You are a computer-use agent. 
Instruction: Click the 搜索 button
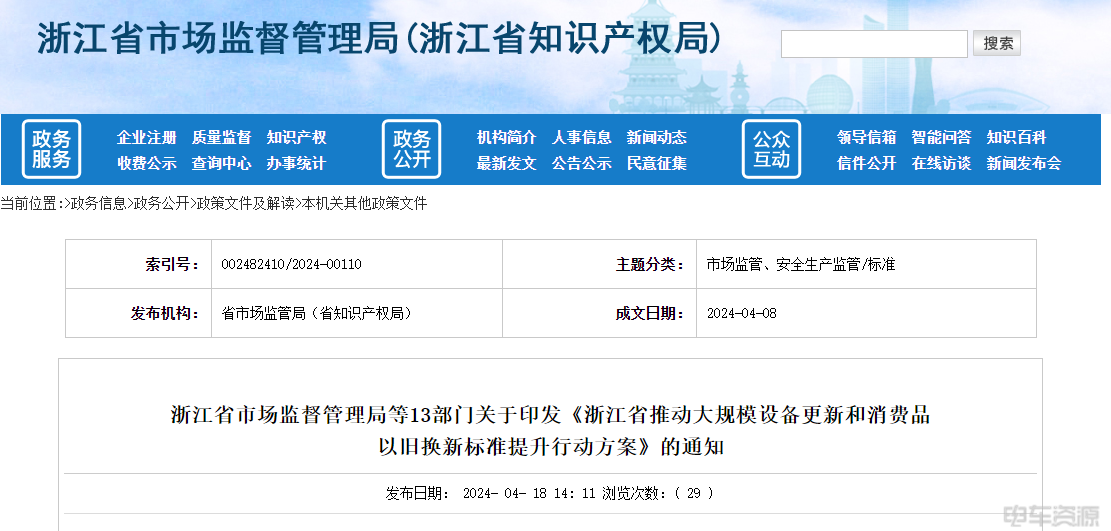[997, 43]
